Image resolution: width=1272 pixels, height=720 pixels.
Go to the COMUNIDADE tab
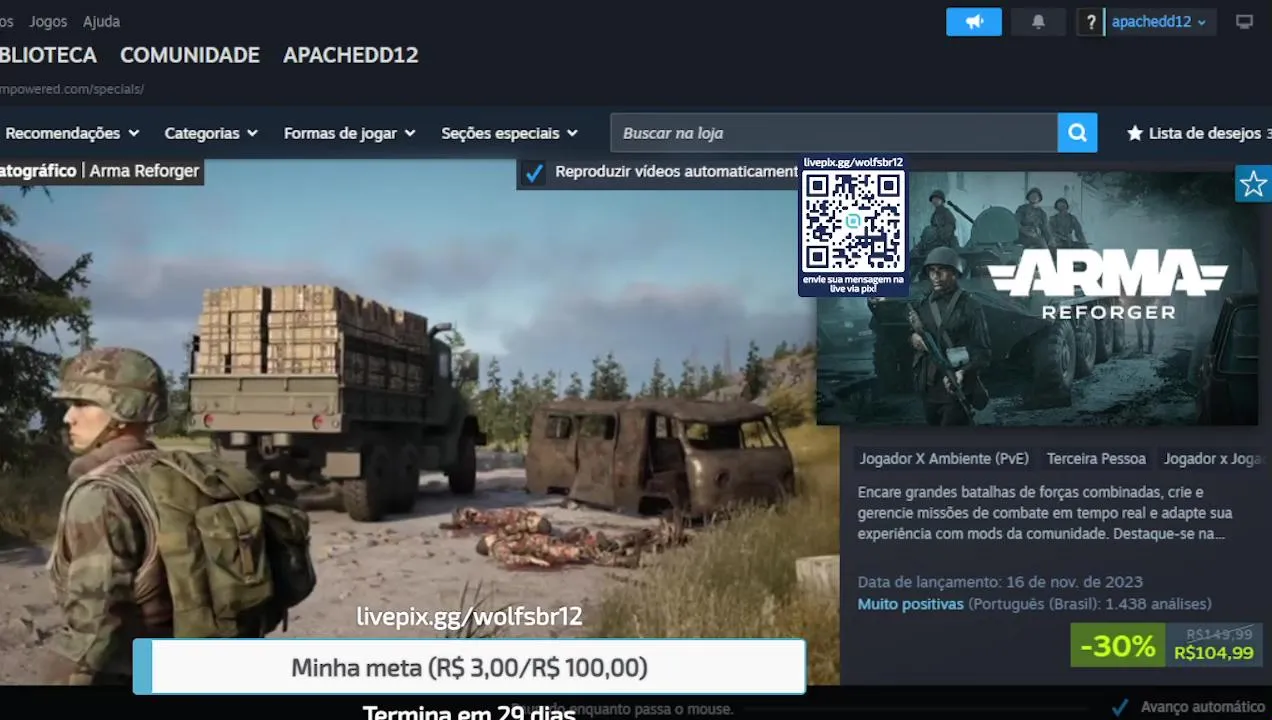[x=190, y=55]
